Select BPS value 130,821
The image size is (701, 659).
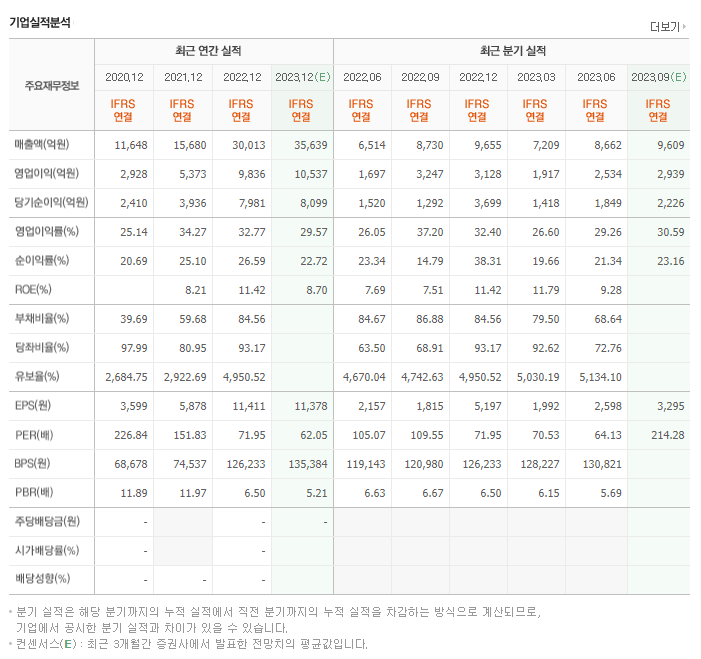(602, 465)
